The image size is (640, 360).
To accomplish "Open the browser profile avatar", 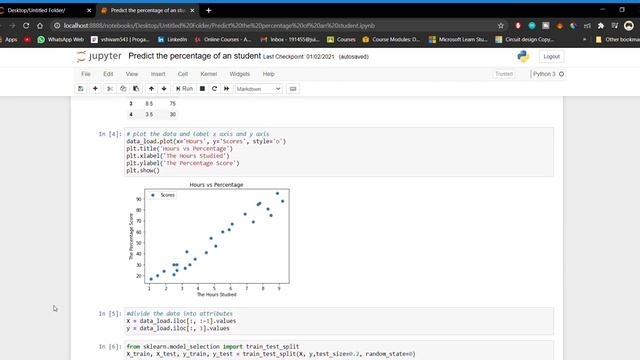I will tap(629, 25).
